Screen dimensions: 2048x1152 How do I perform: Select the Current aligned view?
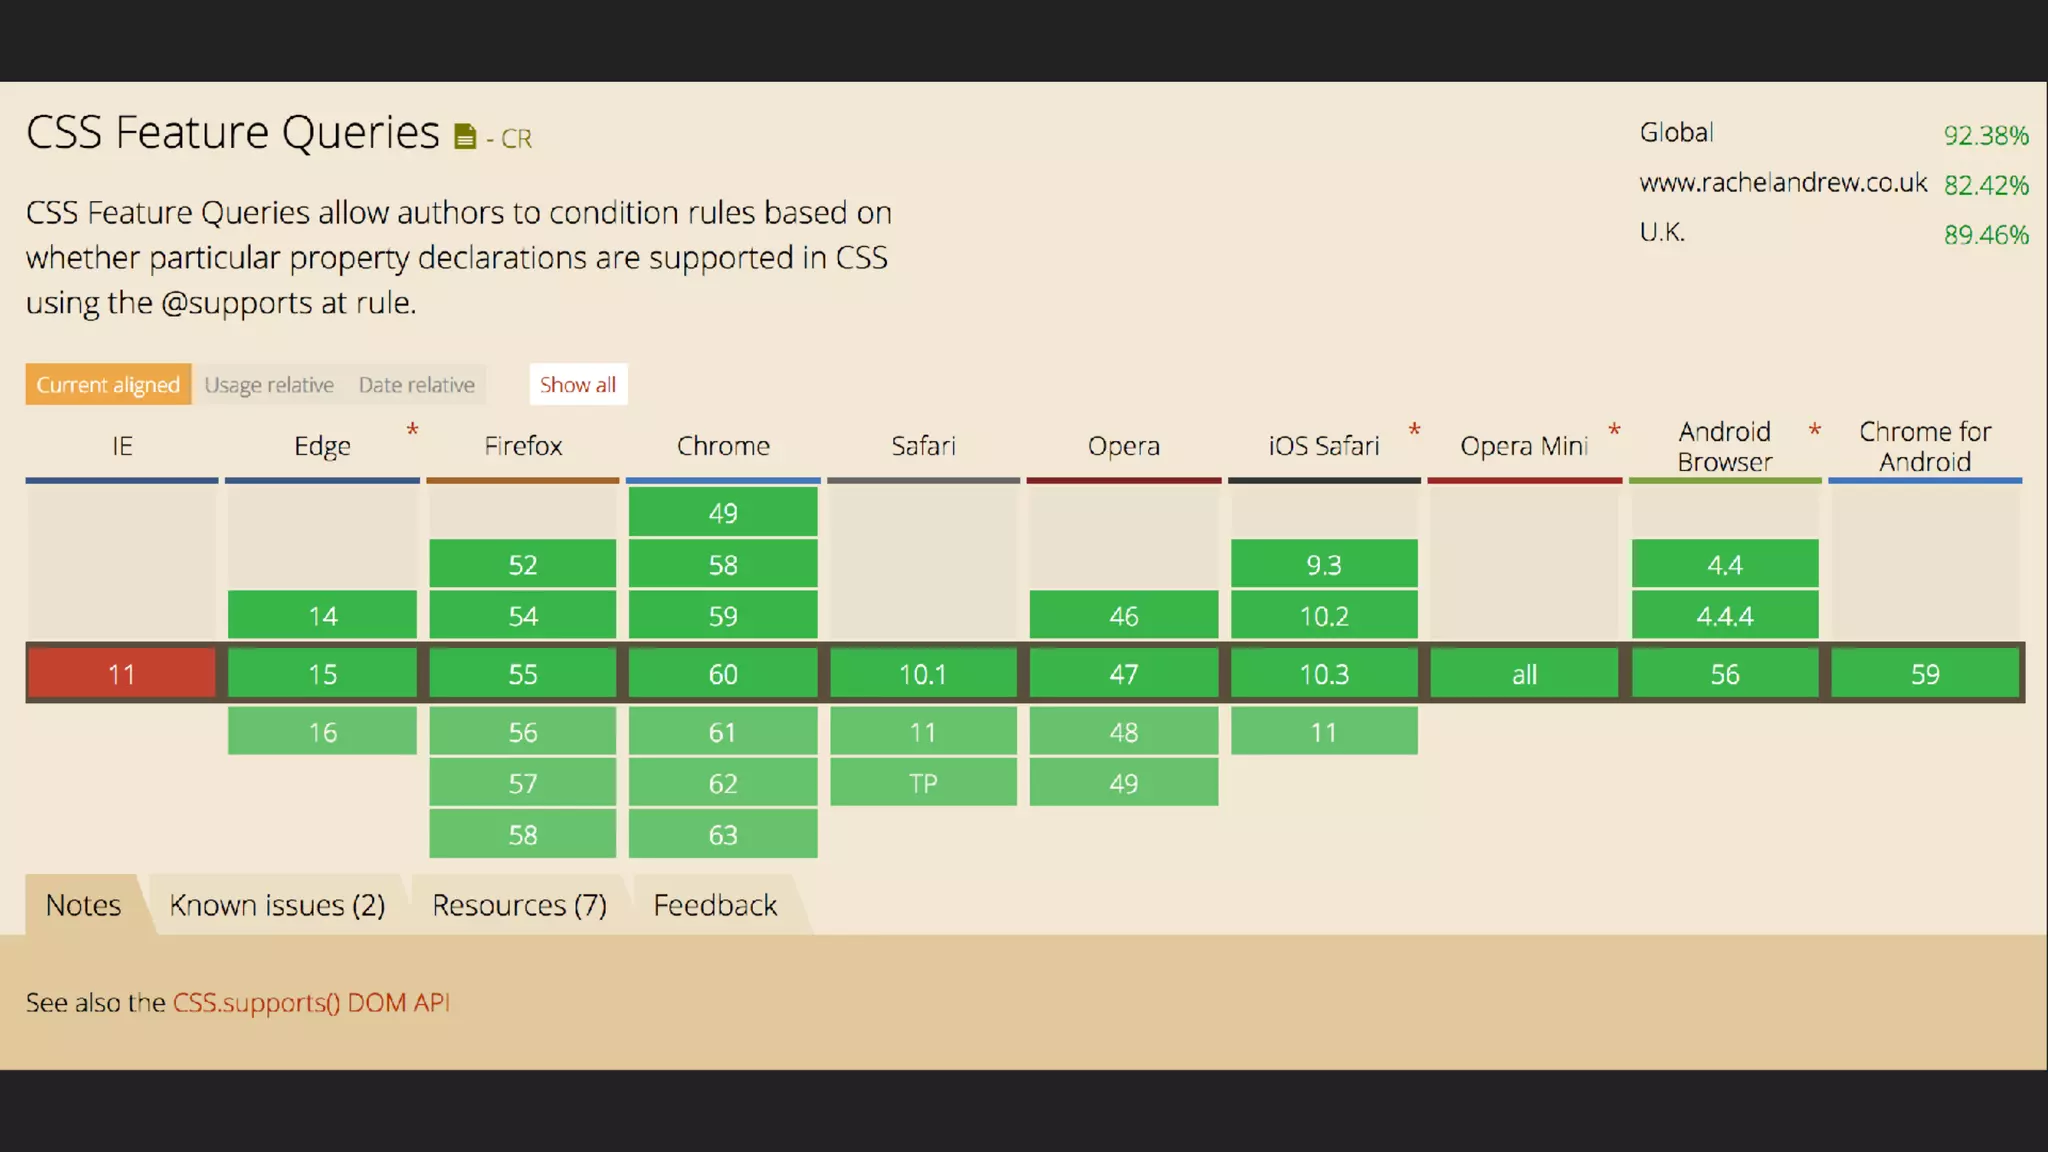(x=108, y=385)
